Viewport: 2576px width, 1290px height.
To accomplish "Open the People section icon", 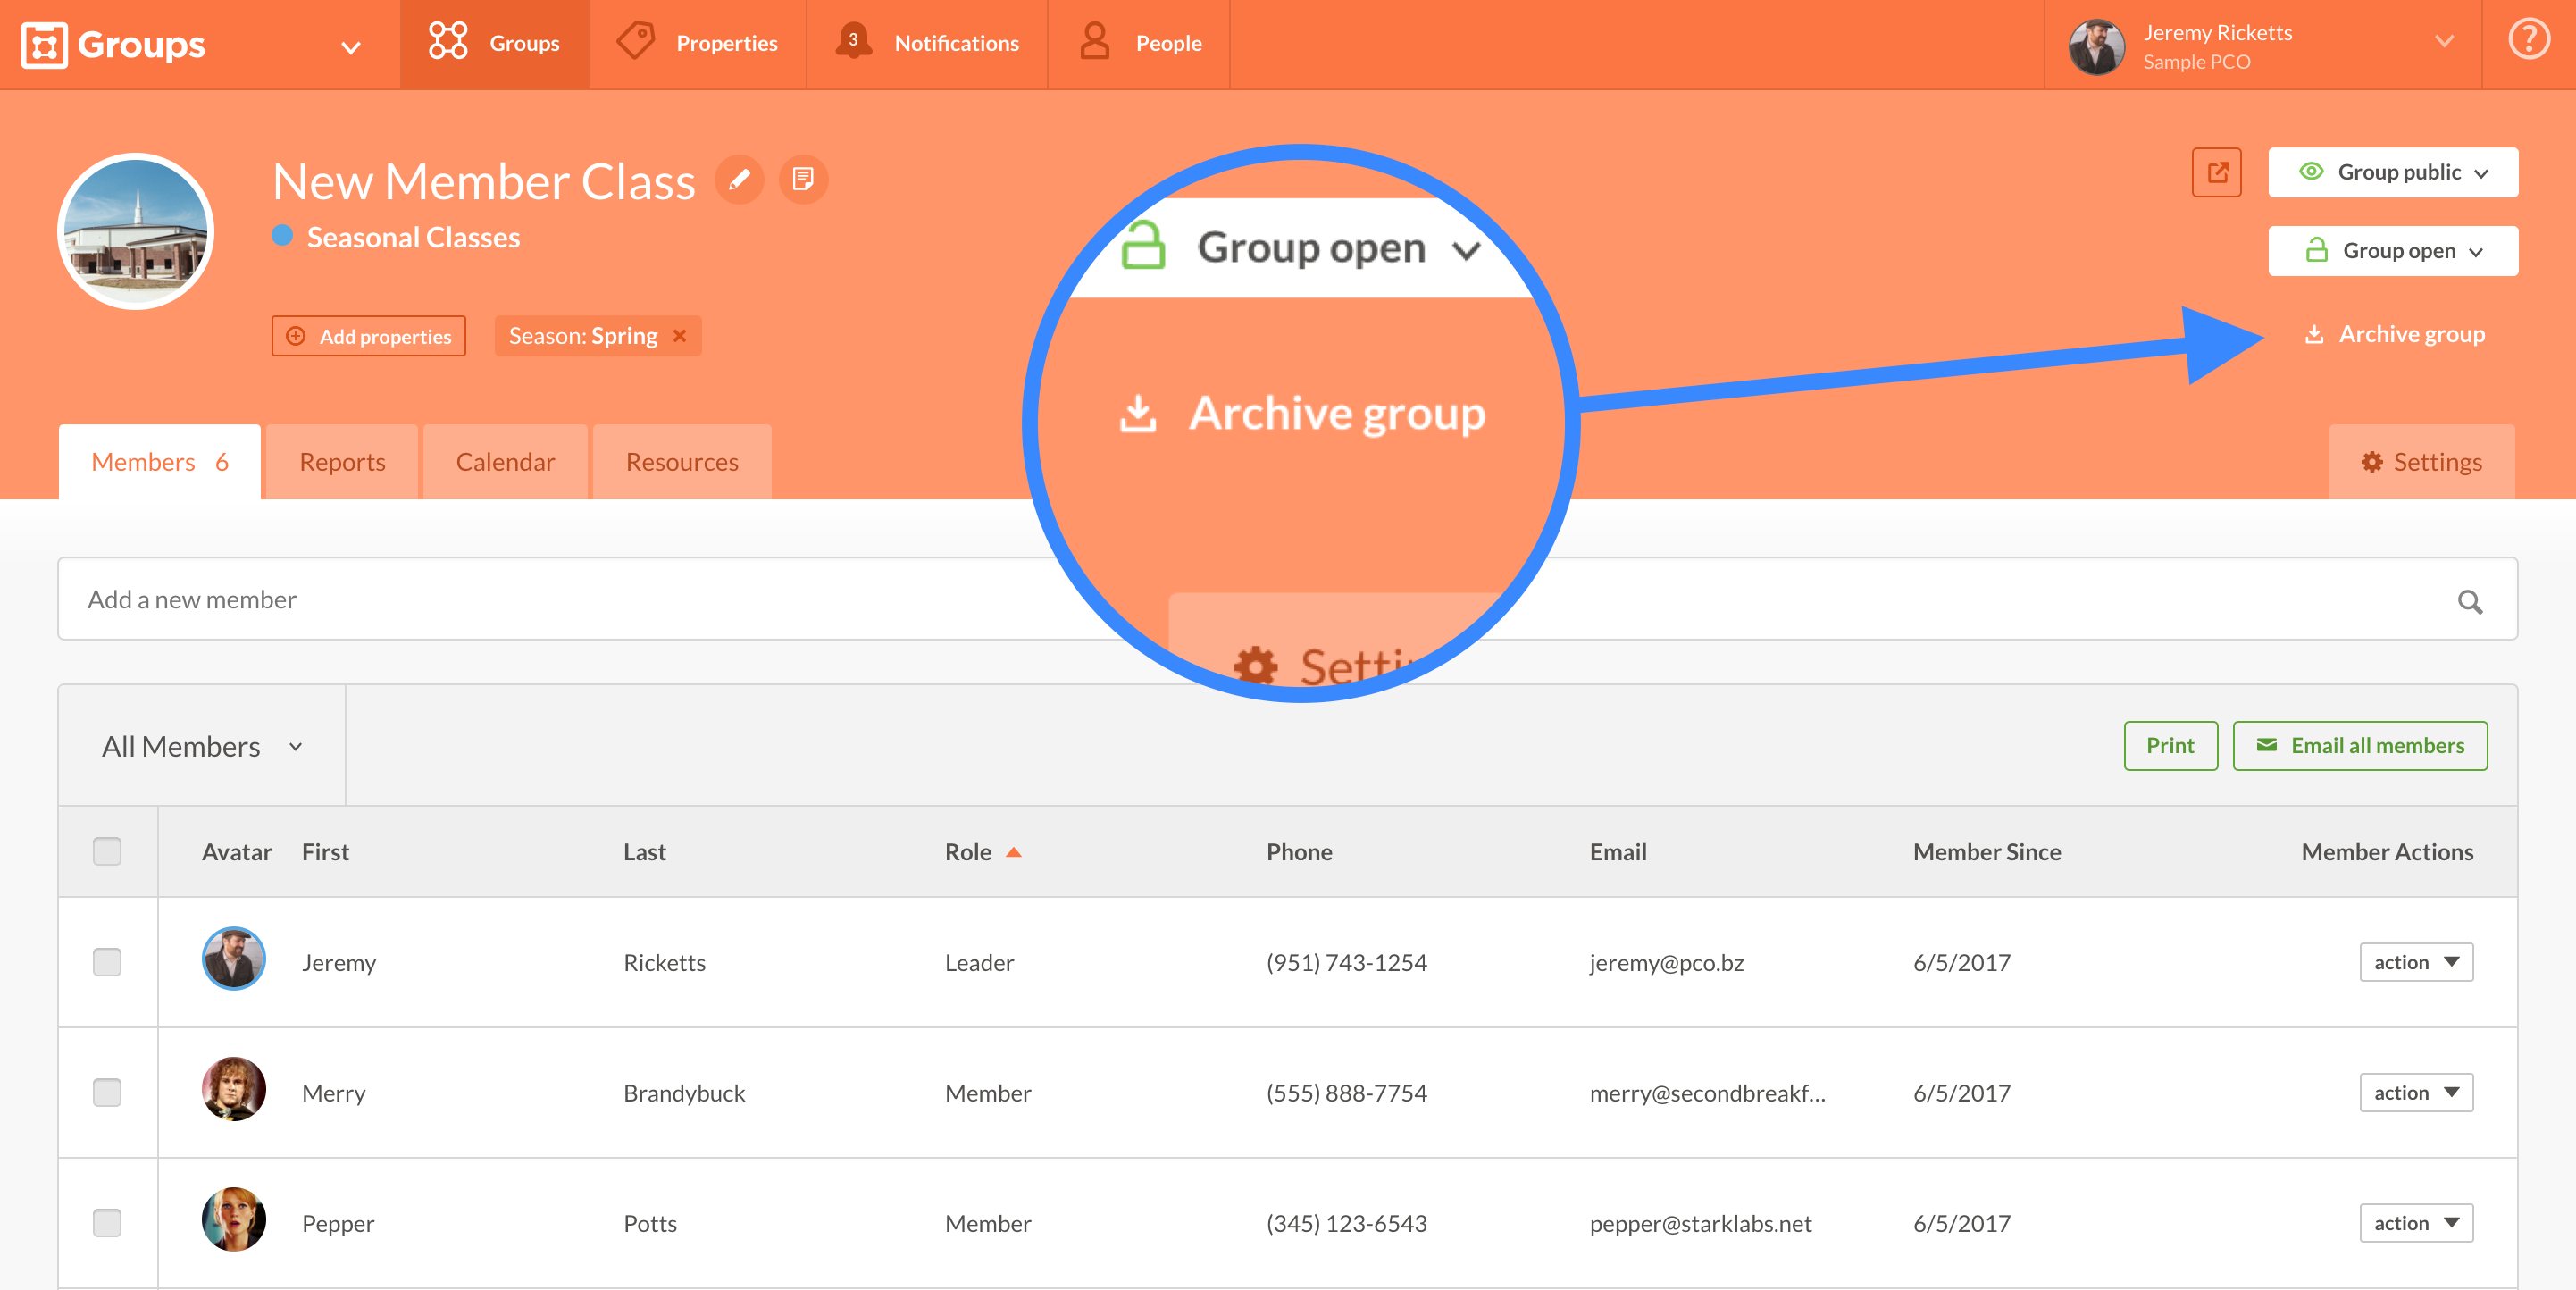I will (x=1093, y=42).
